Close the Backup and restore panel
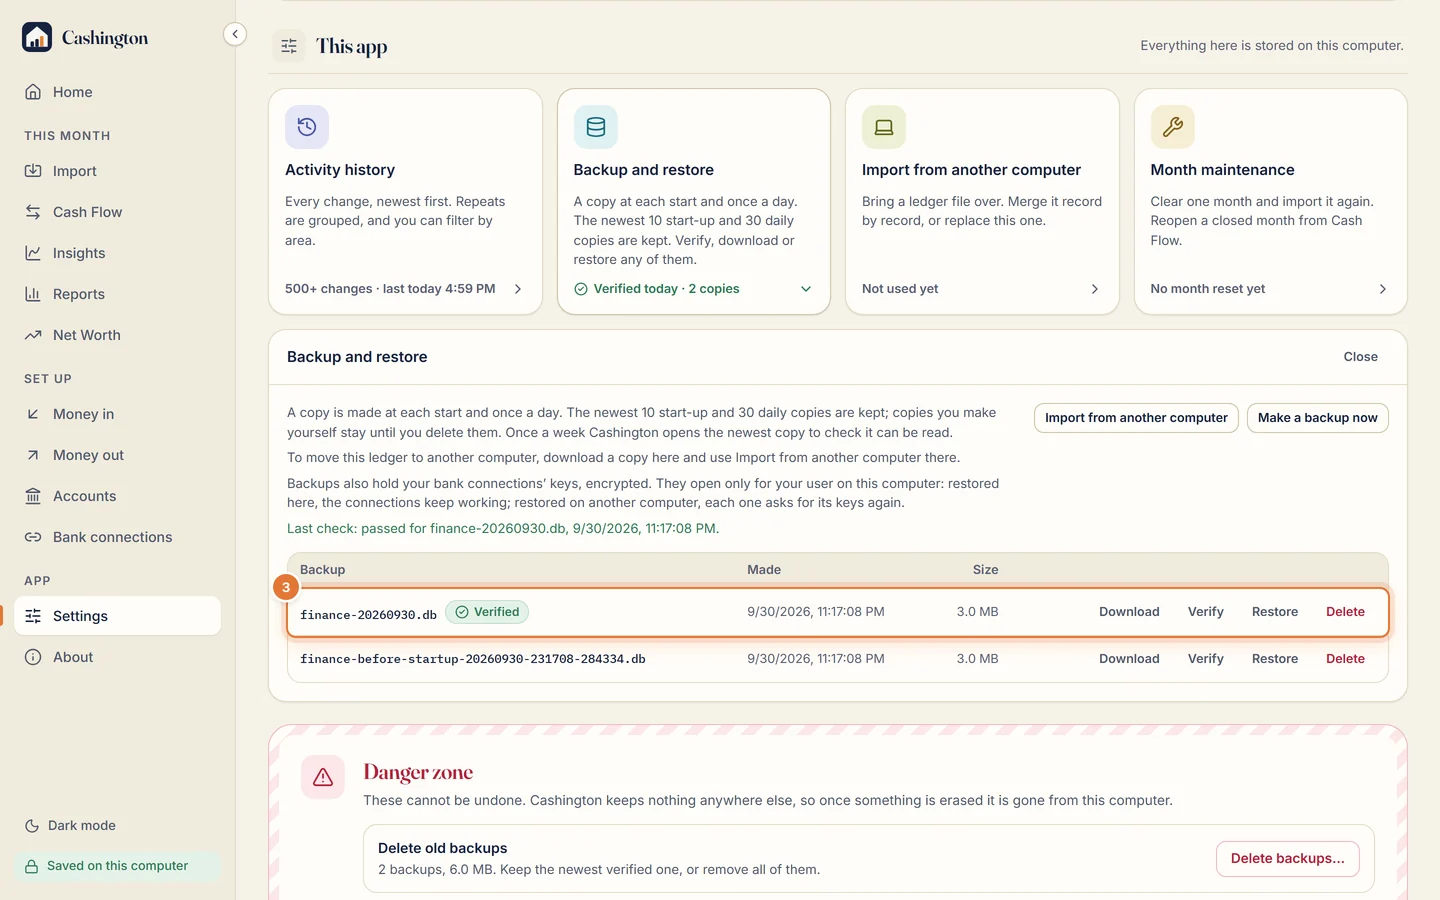This screenshot has width=1440, height=900. pos(1361,357)
